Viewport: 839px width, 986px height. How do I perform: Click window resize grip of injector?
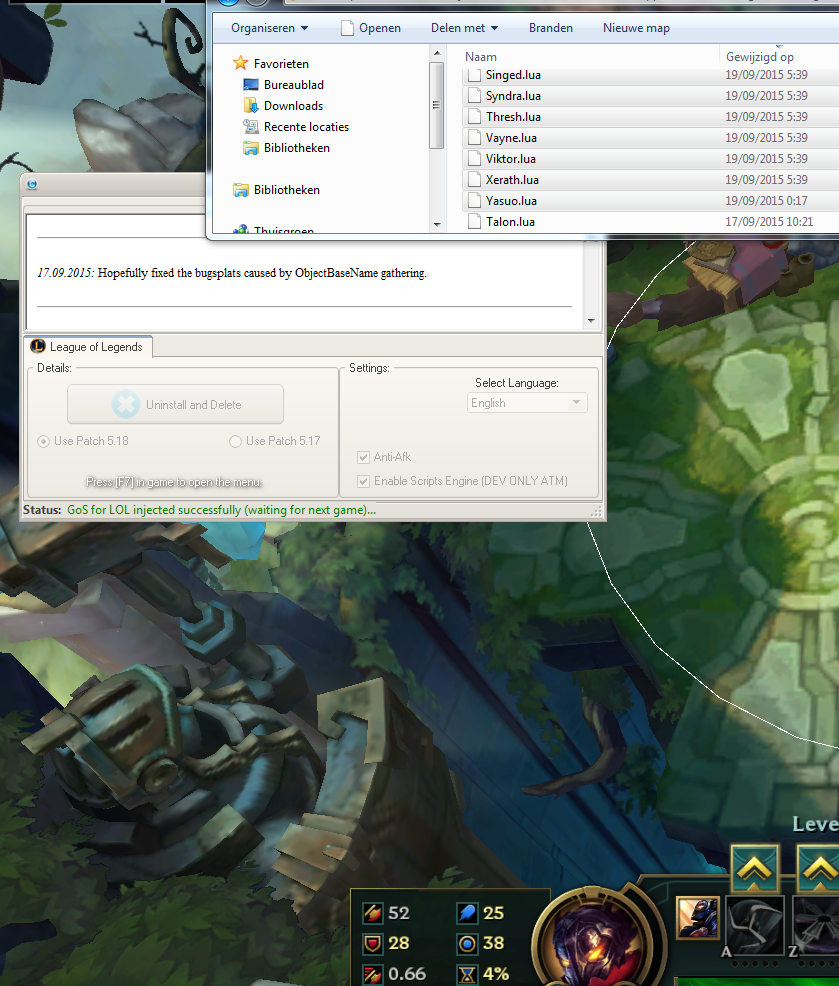[596, 512]
